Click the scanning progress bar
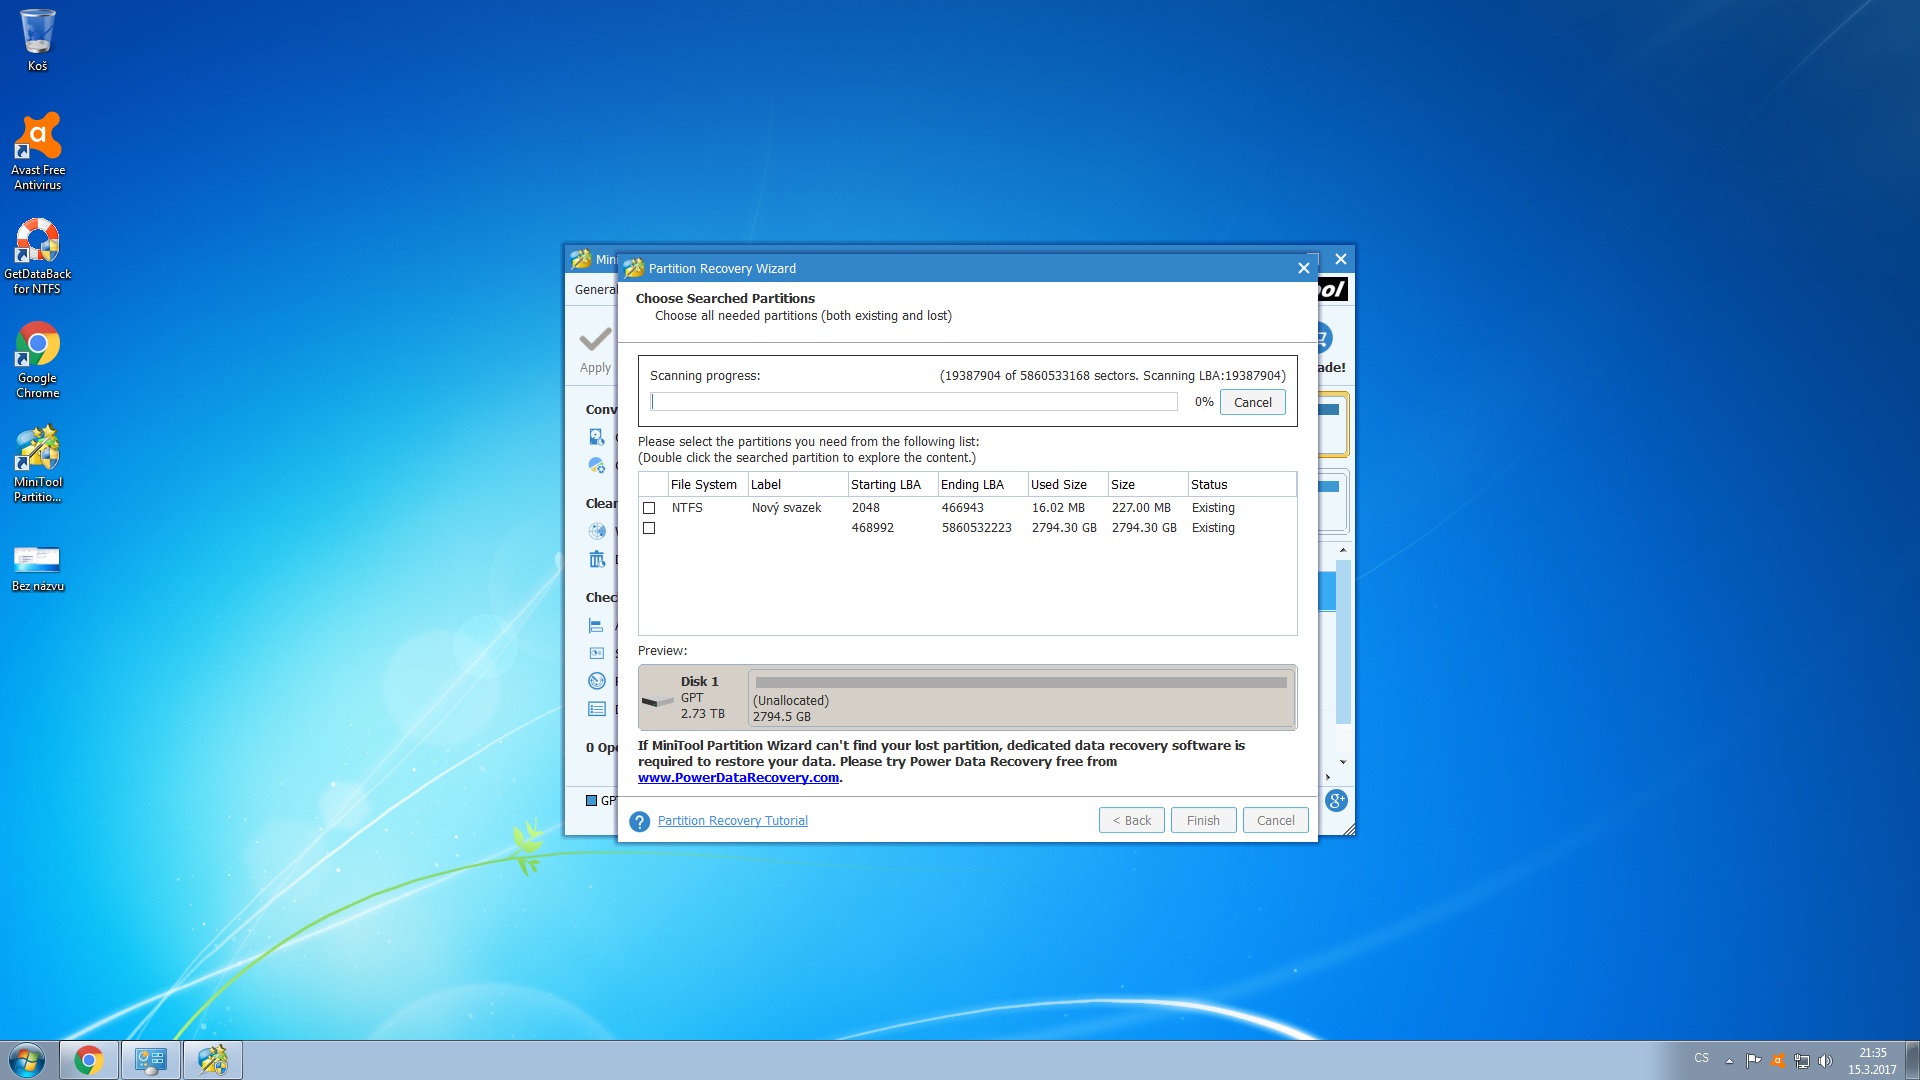Viewport: 1920px width, 1080px height. (x=913, y=402)
